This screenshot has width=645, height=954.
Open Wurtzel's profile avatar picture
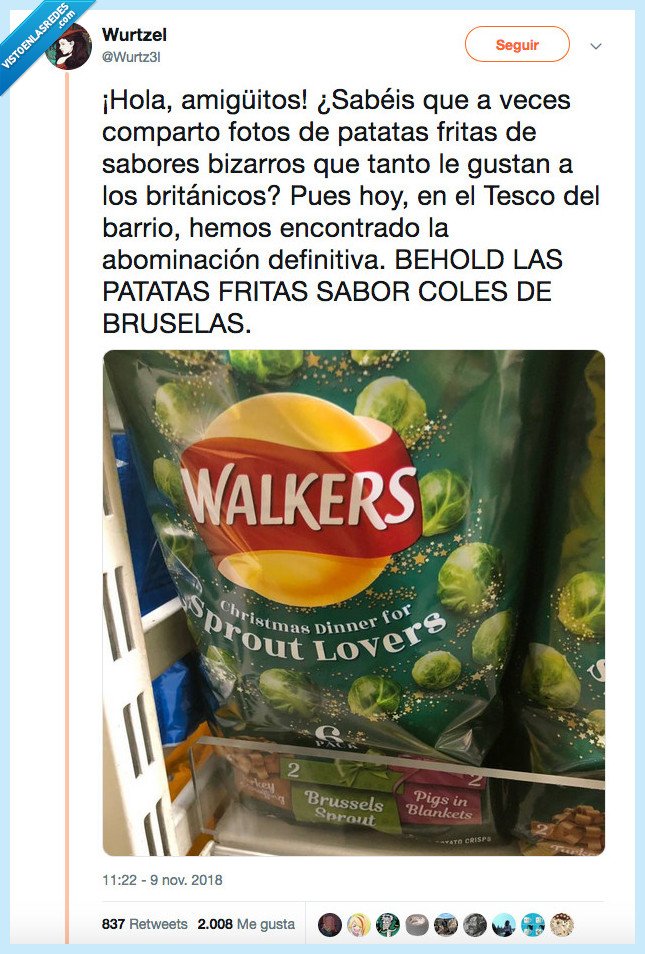pyautogui.click(x=69, y=46)
